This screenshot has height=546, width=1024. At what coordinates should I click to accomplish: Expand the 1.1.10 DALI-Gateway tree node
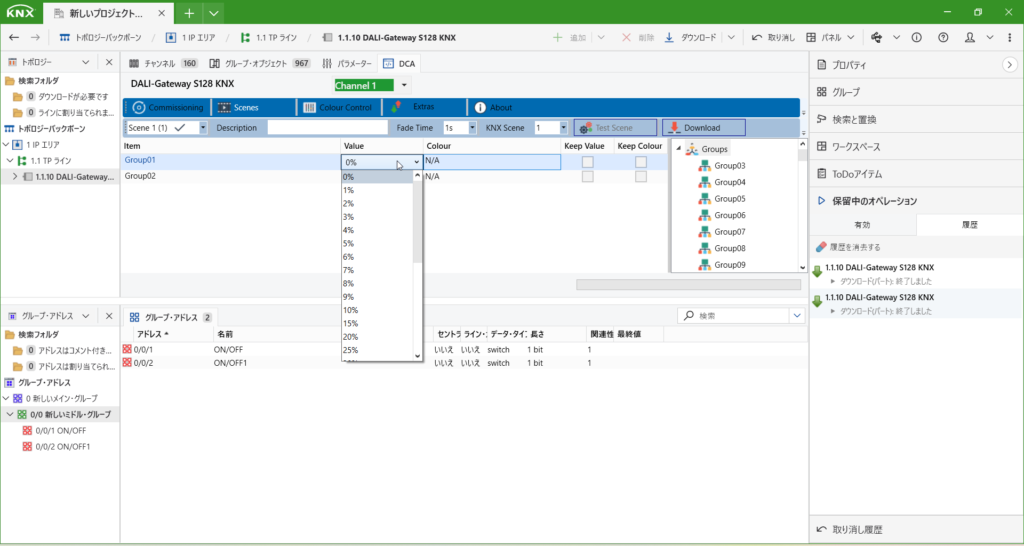click(15, 176)
